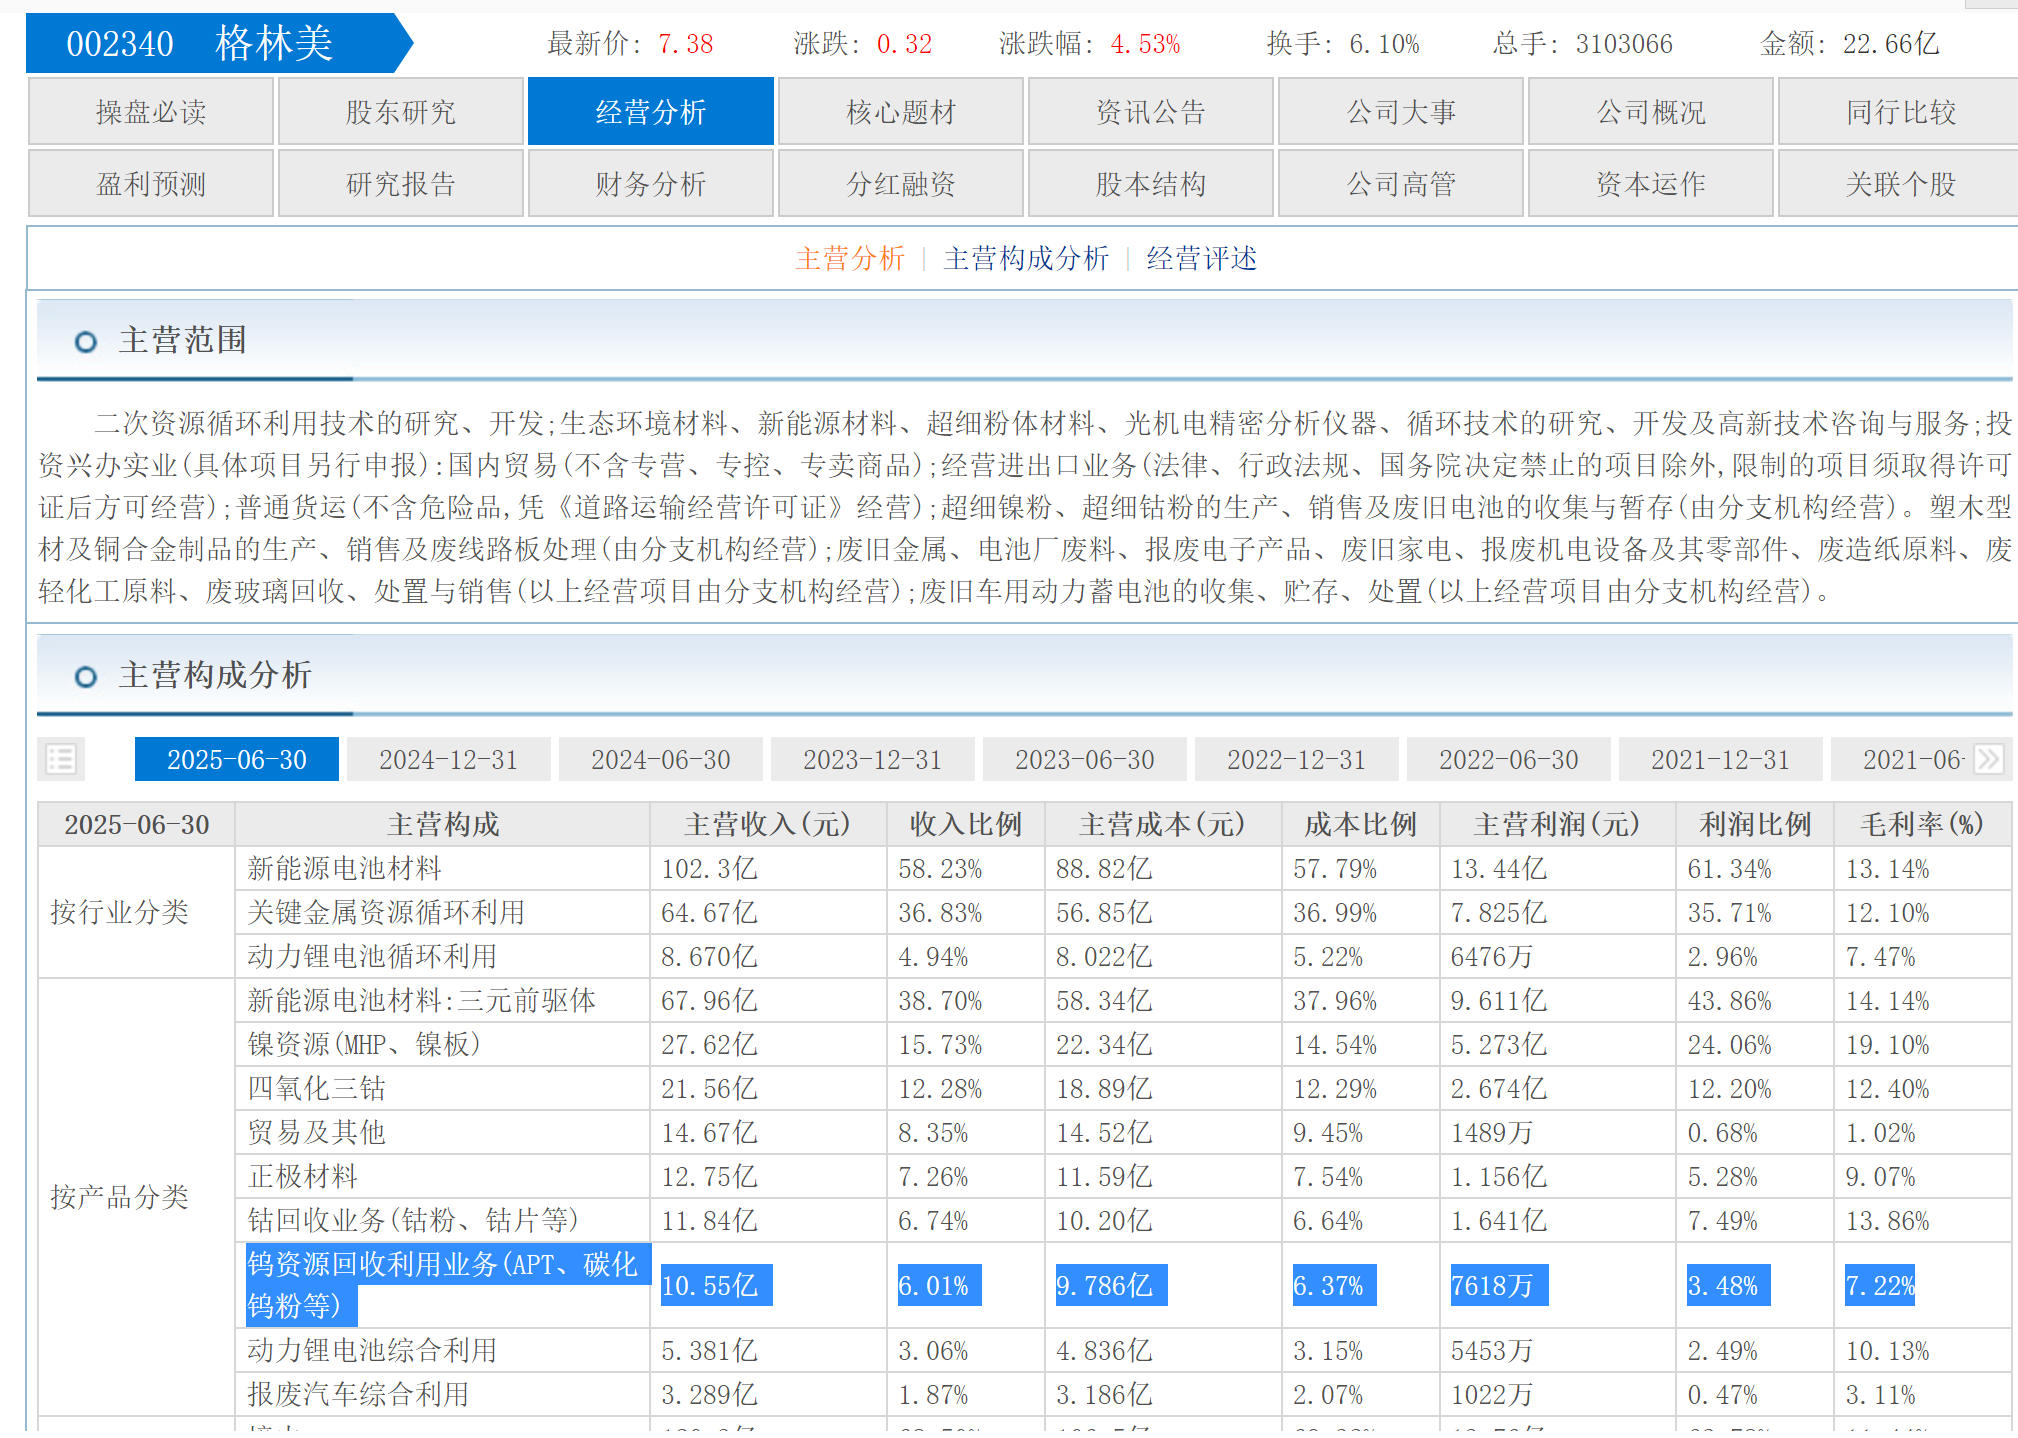
Task: Click the 收入比例 column header
Action: (x=965, y=824)
